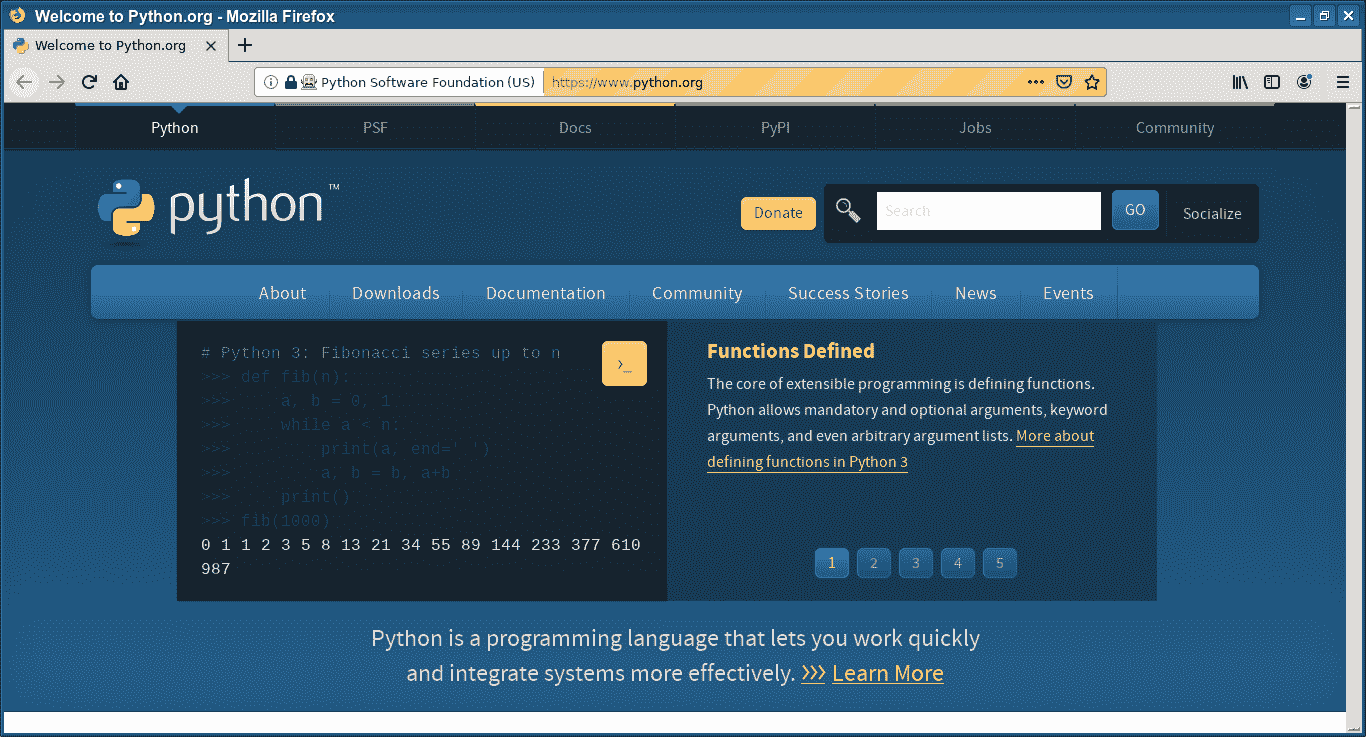Click the magnifying glass search icon
Screen dimensions: 1366x737
[x=848, y=211]
